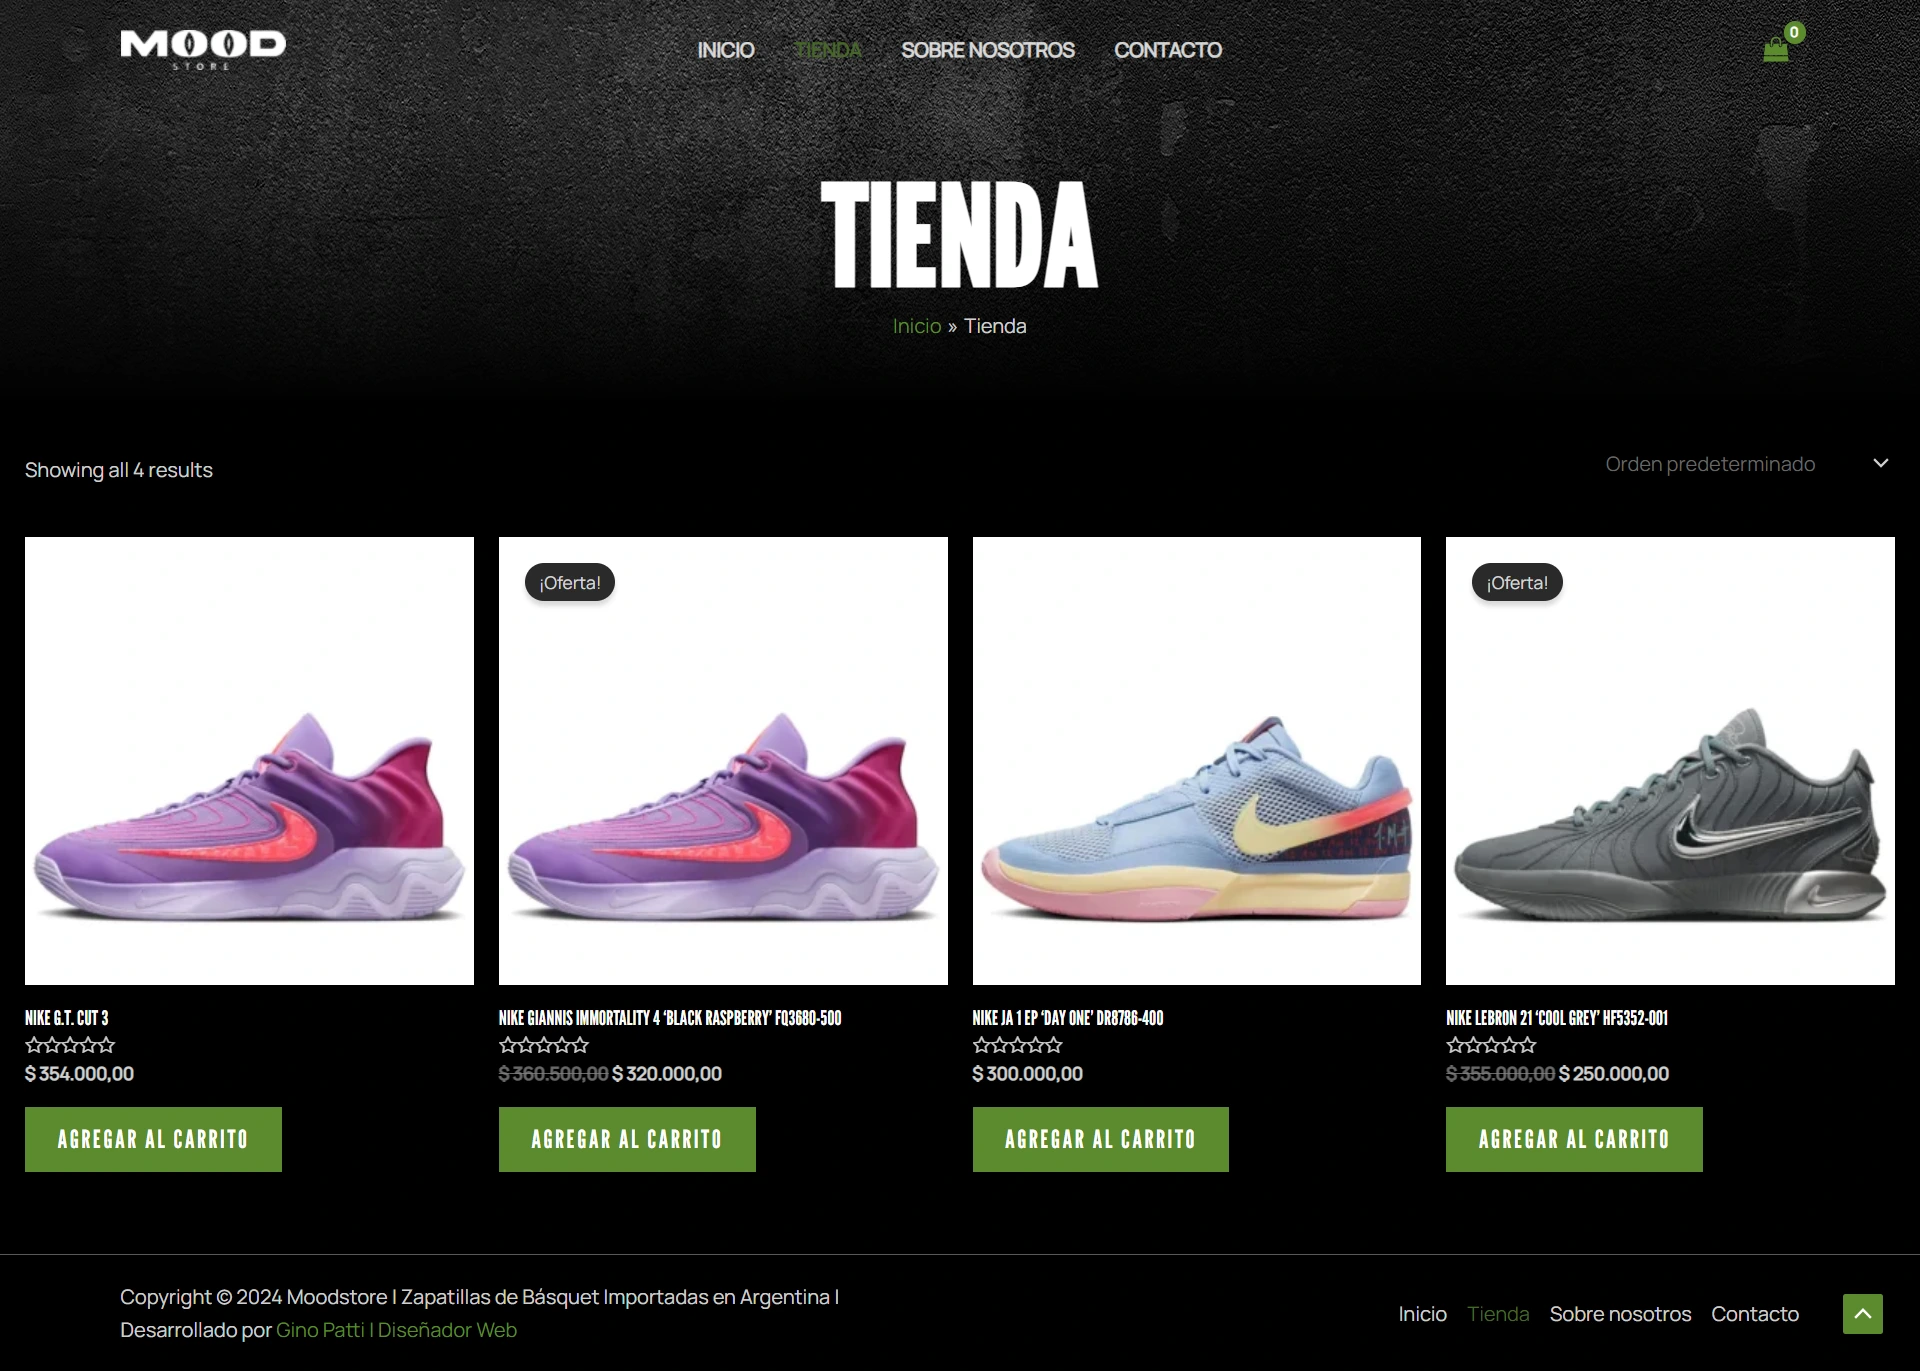This screenshot has width=1920, height=1371.
Task: Click the Mood Store logo
Action: [x=203, y=49]
